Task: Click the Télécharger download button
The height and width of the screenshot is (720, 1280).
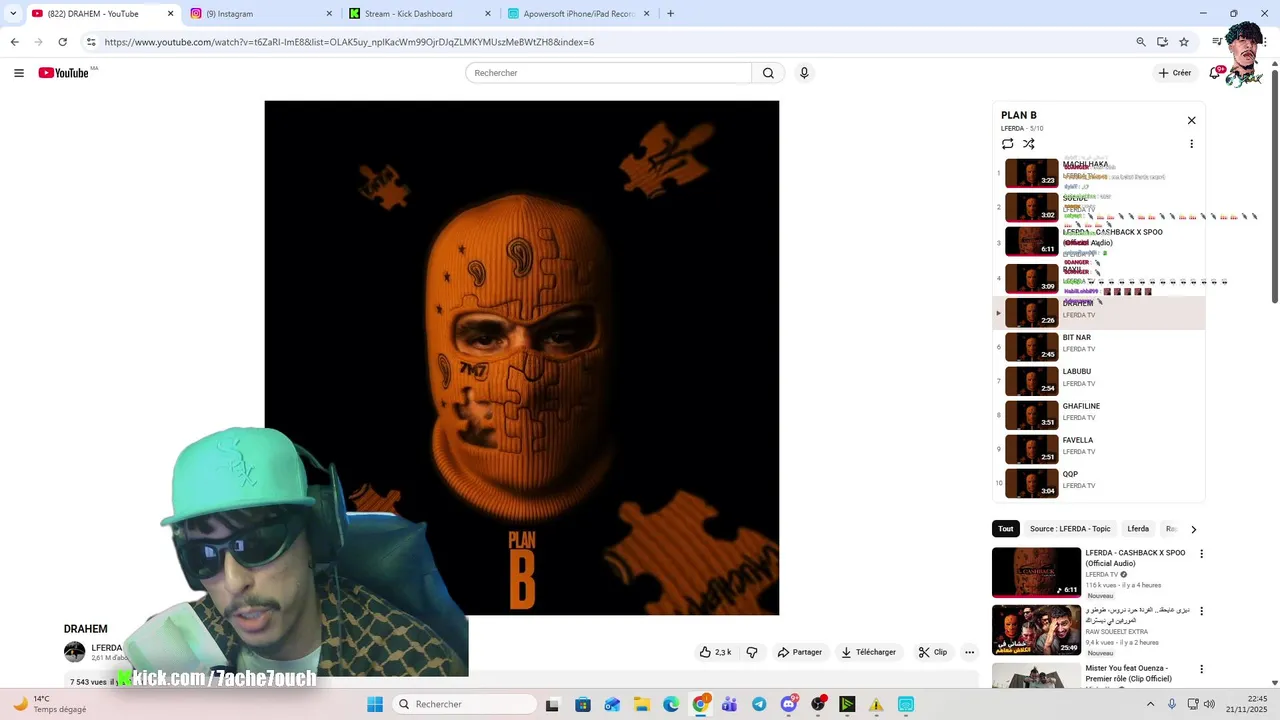Action: point(868,652)
